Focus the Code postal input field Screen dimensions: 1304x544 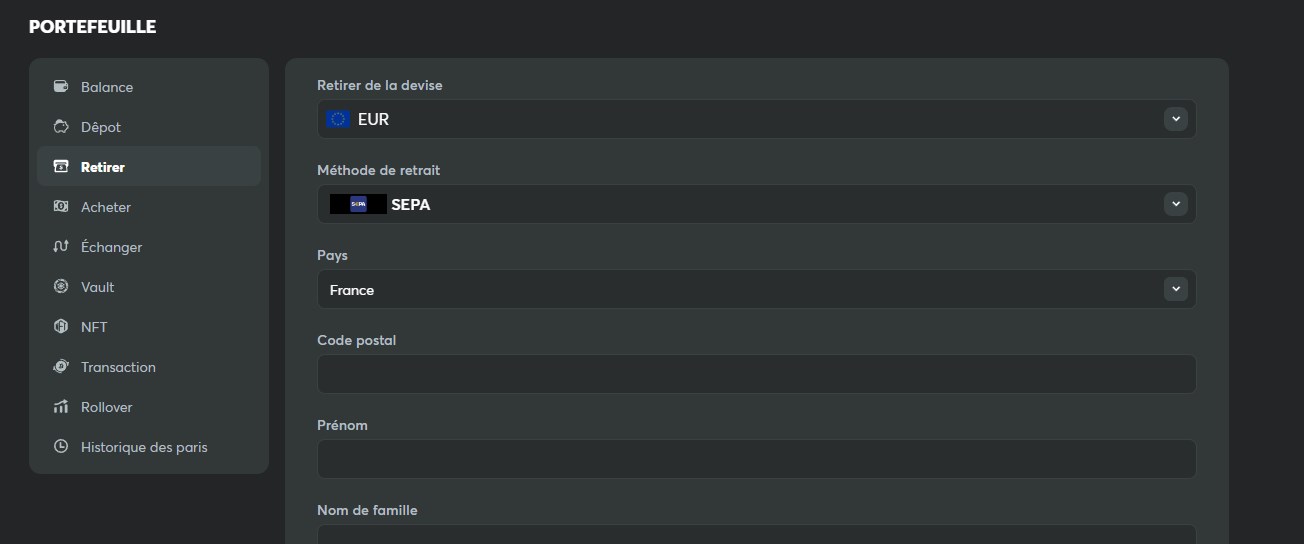click(756, 374)
